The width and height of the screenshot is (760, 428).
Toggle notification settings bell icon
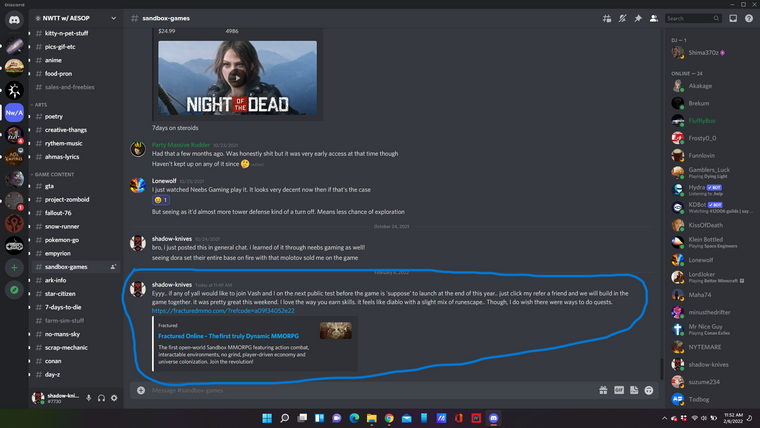(x=622, y=18)
